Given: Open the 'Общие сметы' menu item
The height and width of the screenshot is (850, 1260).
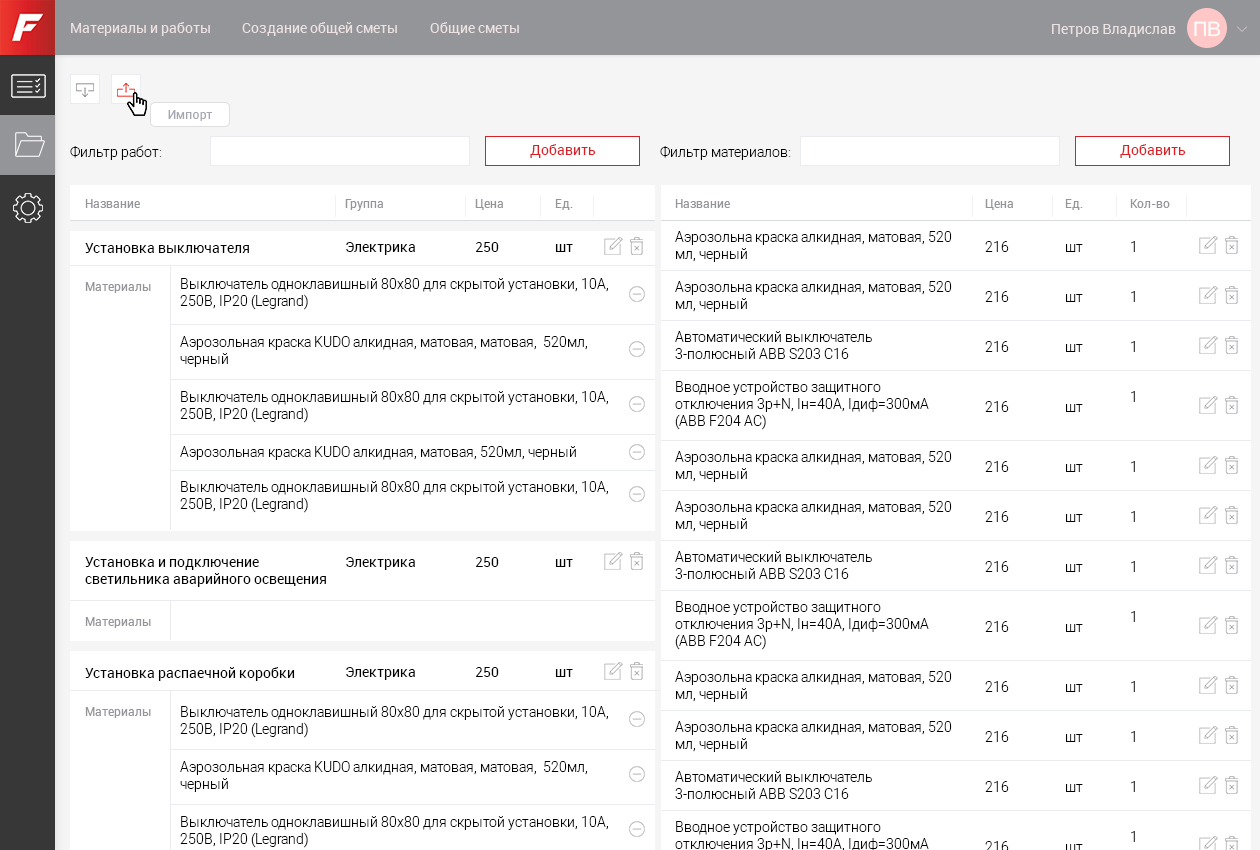Looking at the screenshot, I should click(x=475, y=28).
